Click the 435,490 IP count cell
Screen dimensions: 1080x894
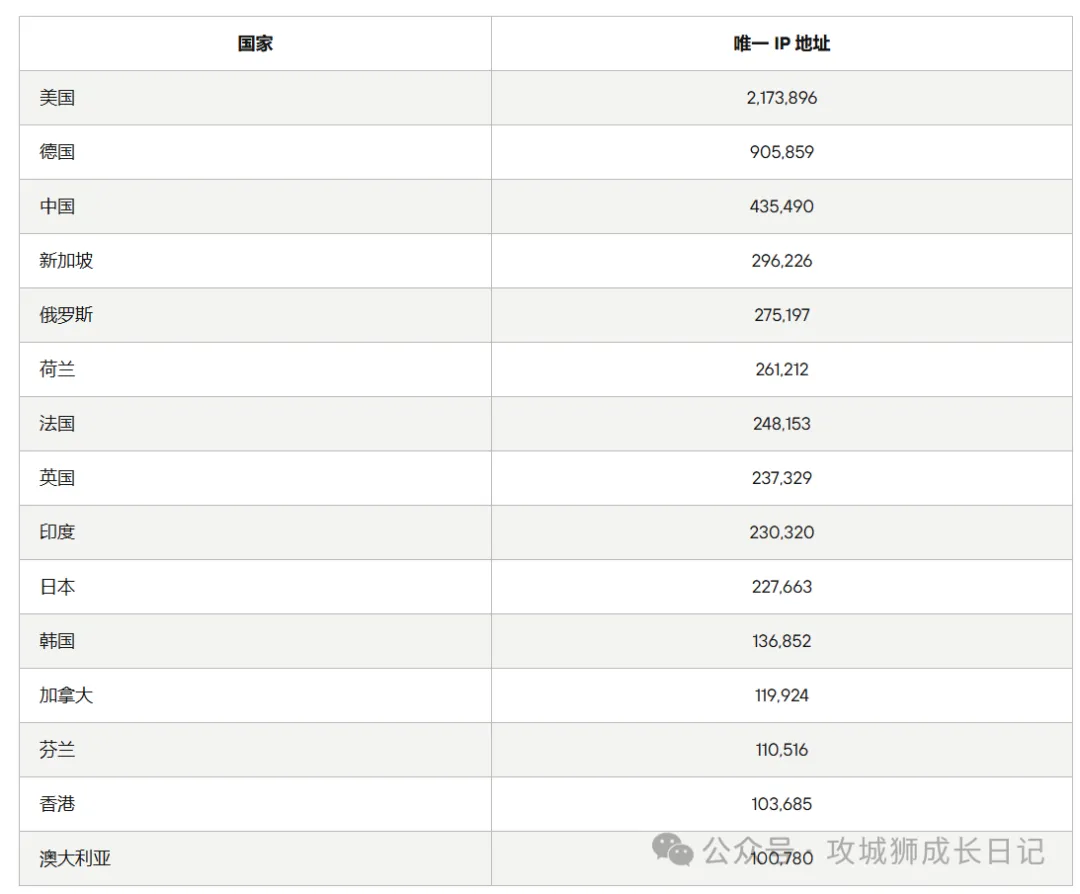coord(781,207)
